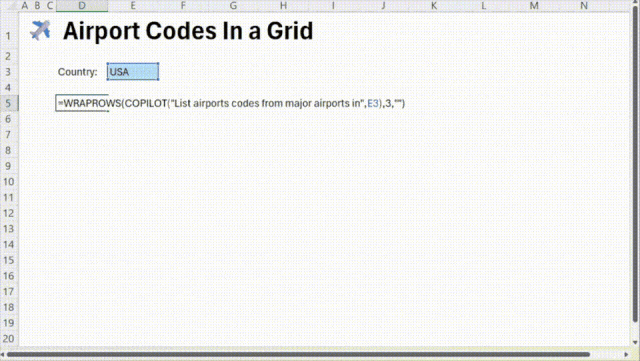Select column H header

283,6
